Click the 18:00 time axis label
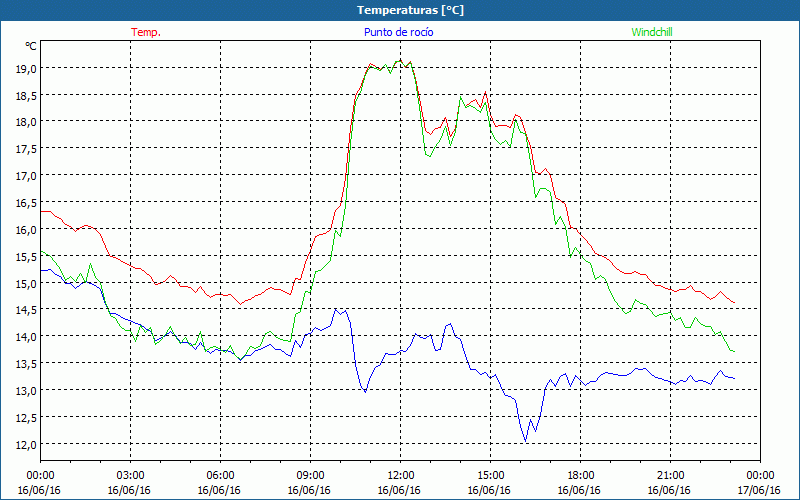800x500 pixels. (x=580, y=476)
